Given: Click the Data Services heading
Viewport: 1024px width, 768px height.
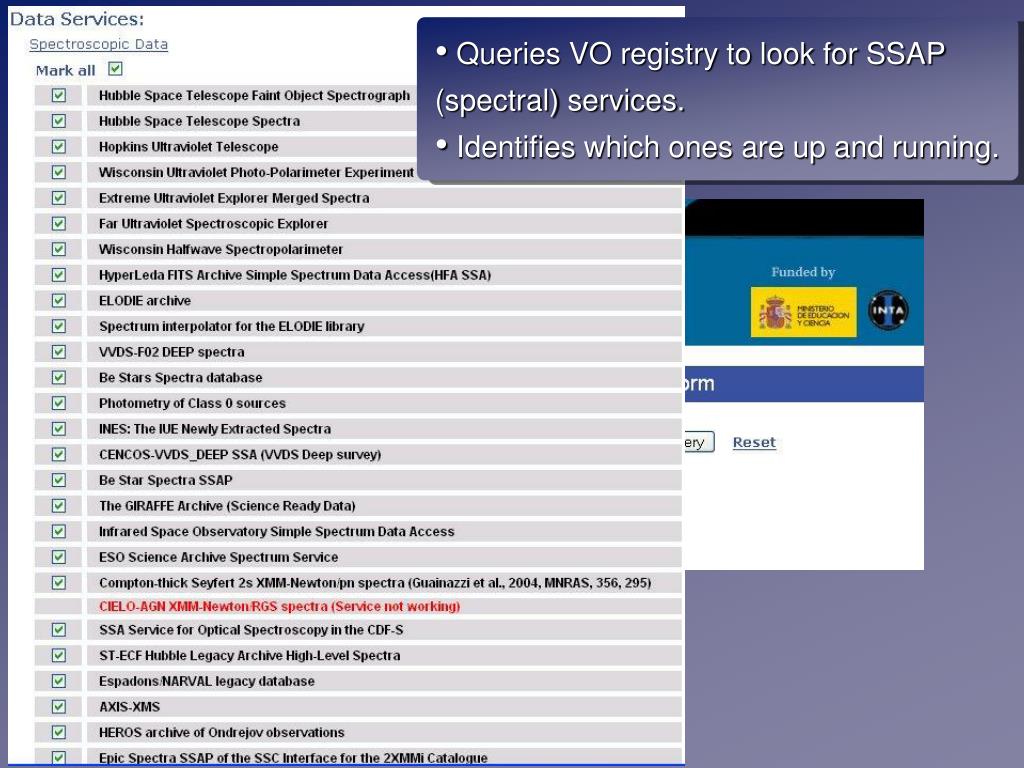Looking at the screenshot, I should tap(77, 19).
